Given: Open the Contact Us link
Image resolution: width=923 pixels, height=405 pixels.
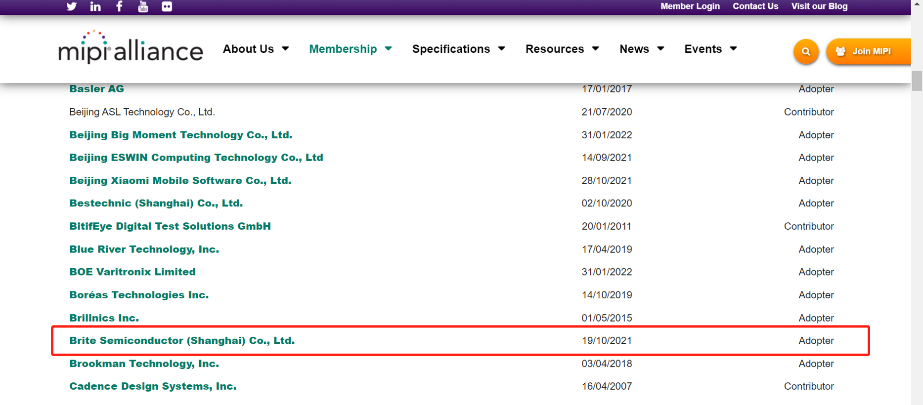Looking at the screenshot, I should click(755, 6).
